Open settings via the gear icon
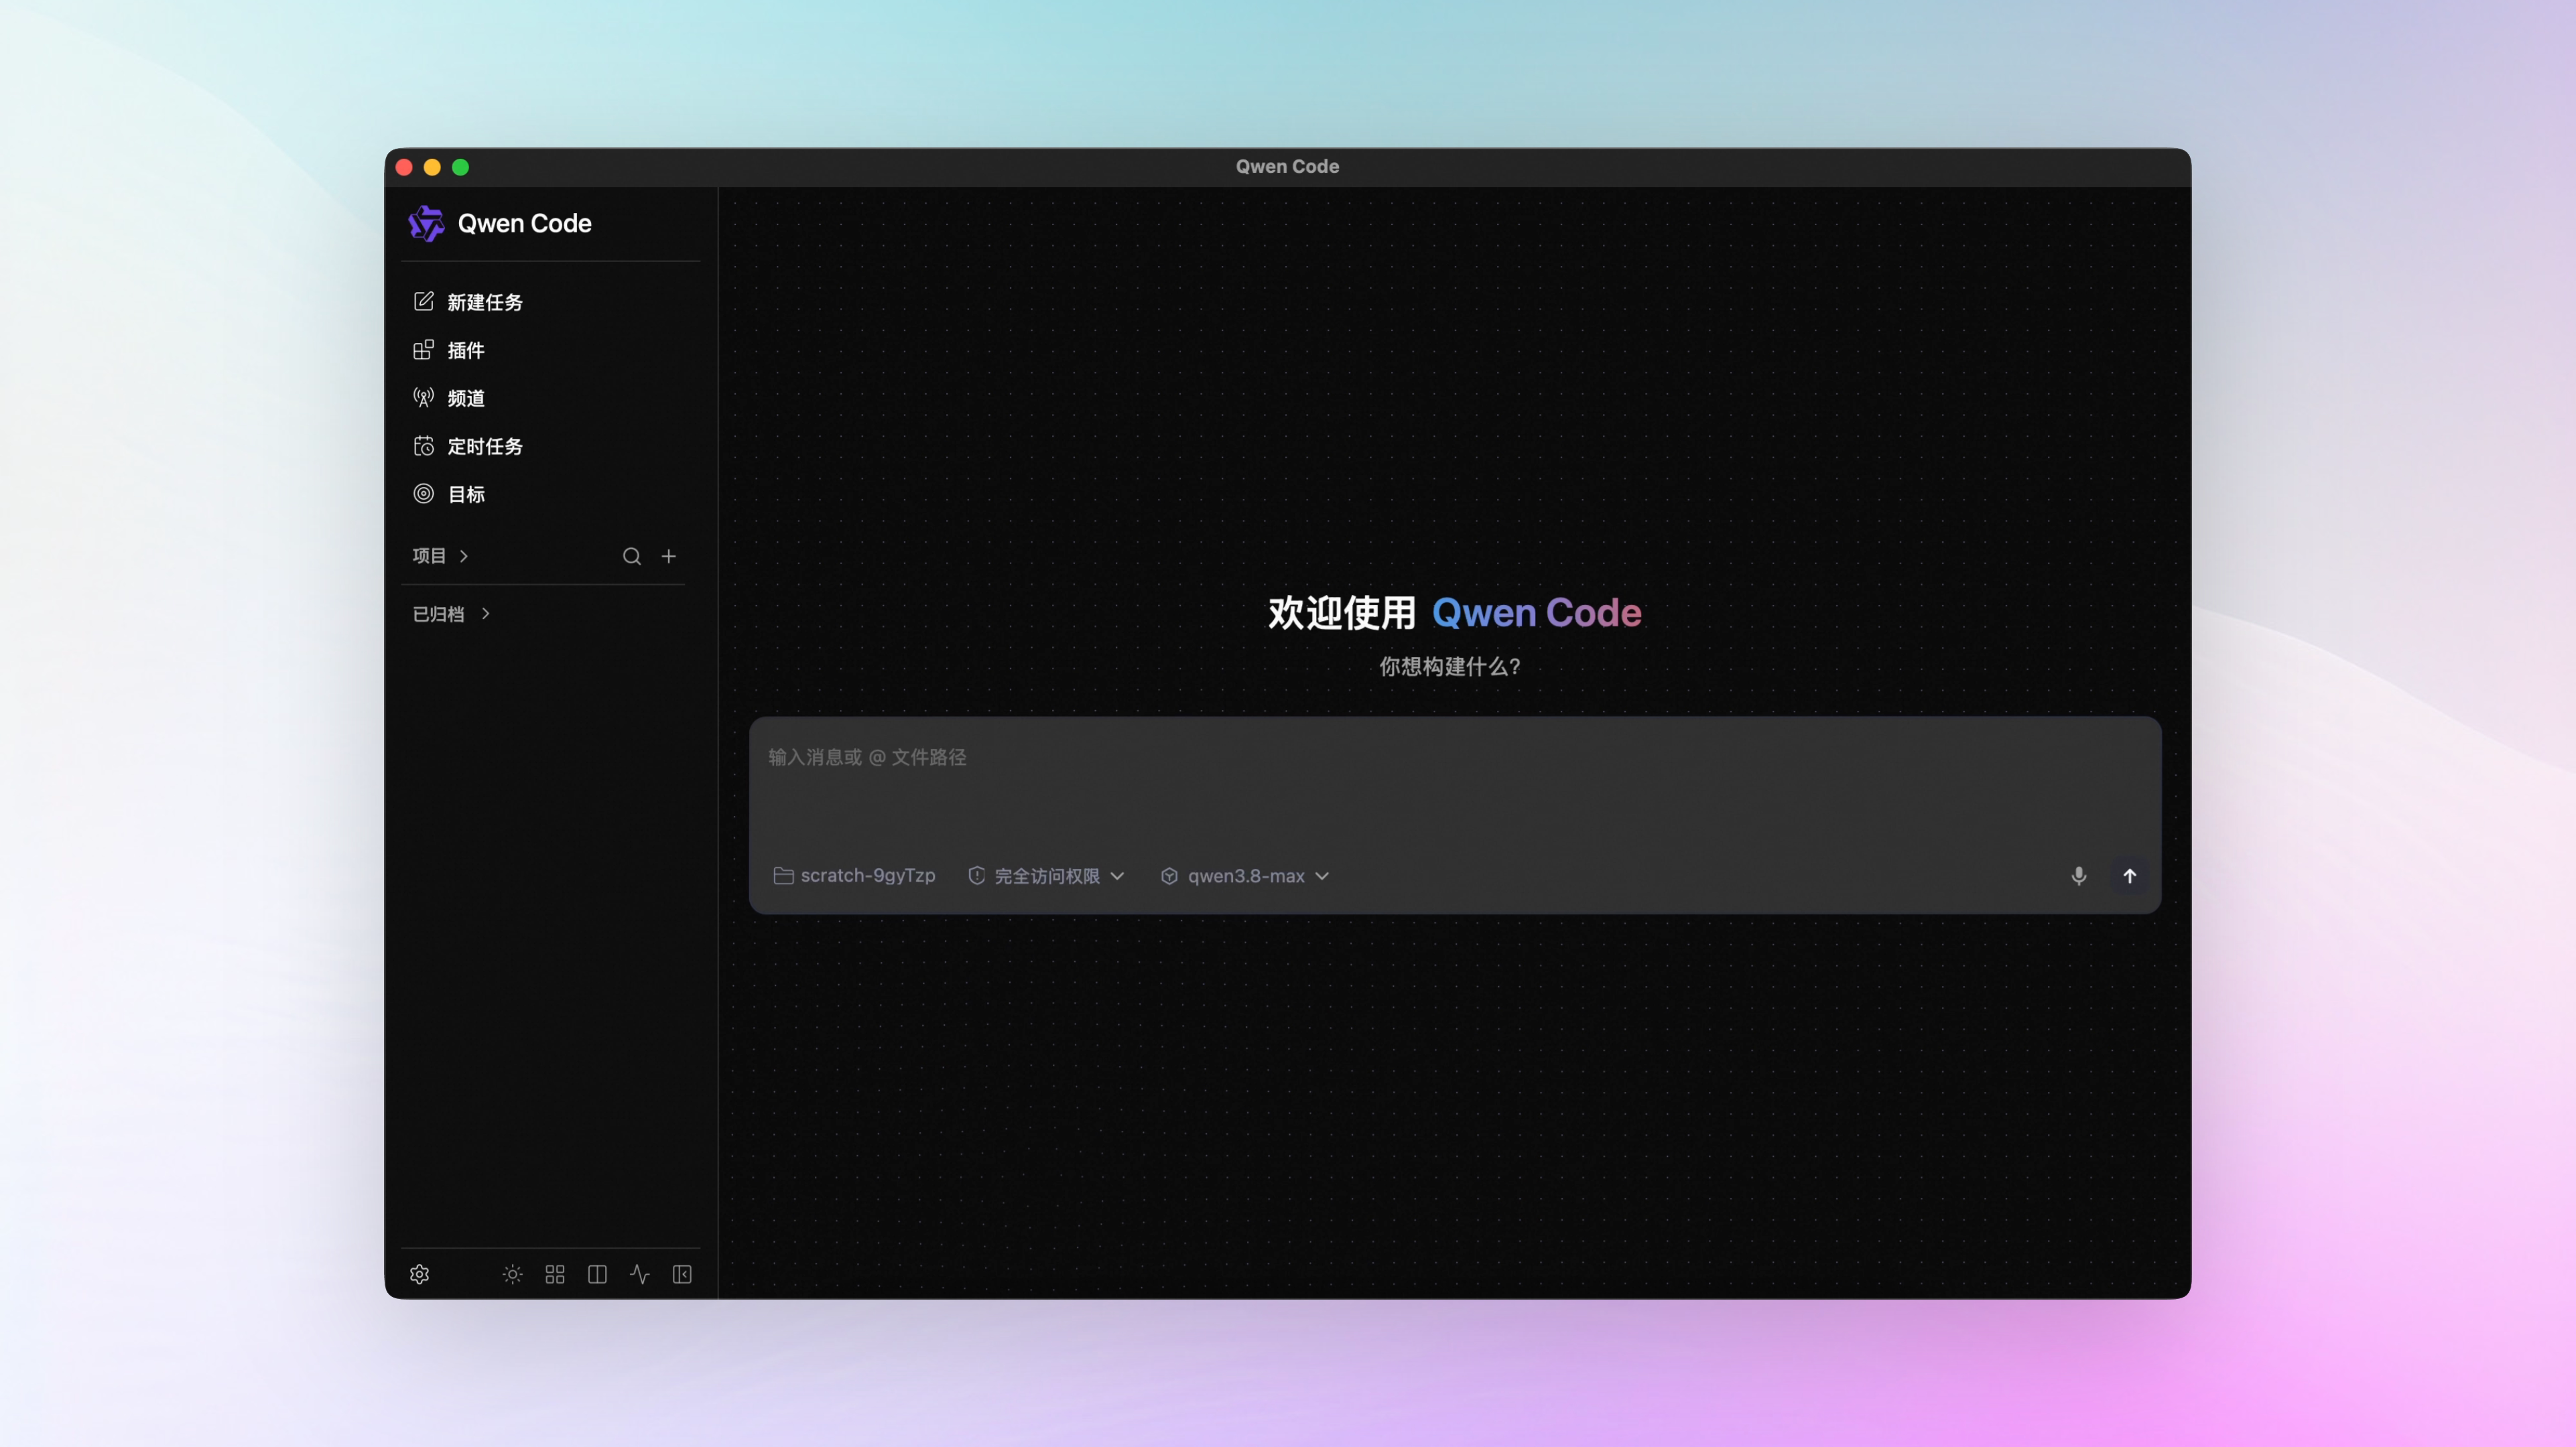The width and height of the screenshot is (2576, 1447). pos(420,1274)
